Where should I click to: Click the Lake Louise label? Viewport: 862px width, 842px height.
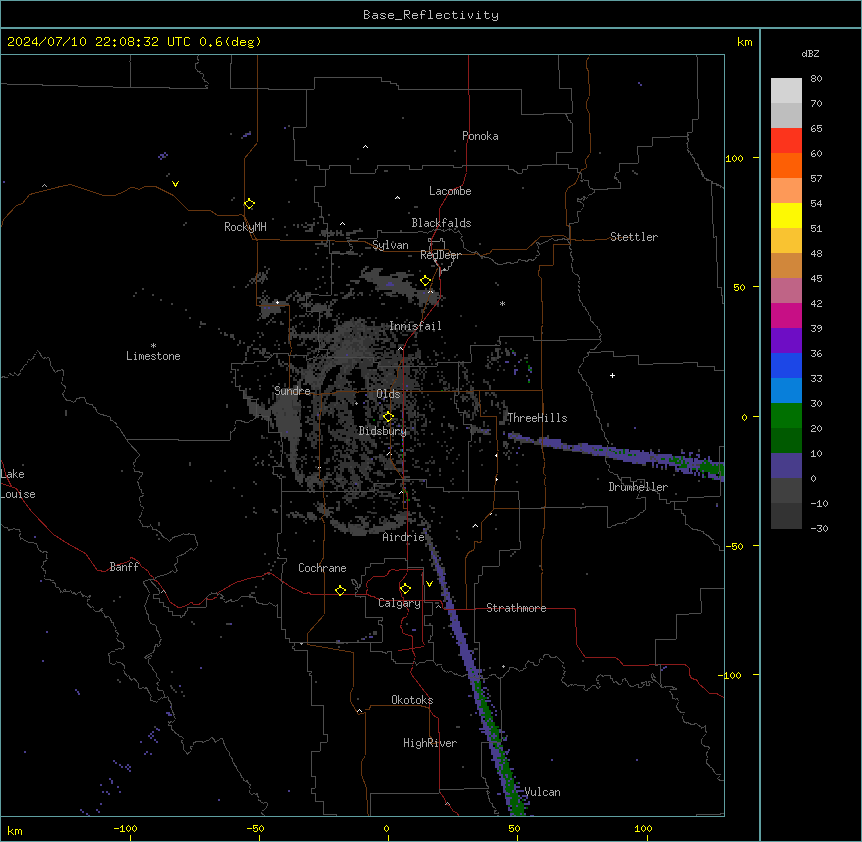[18, 484]
